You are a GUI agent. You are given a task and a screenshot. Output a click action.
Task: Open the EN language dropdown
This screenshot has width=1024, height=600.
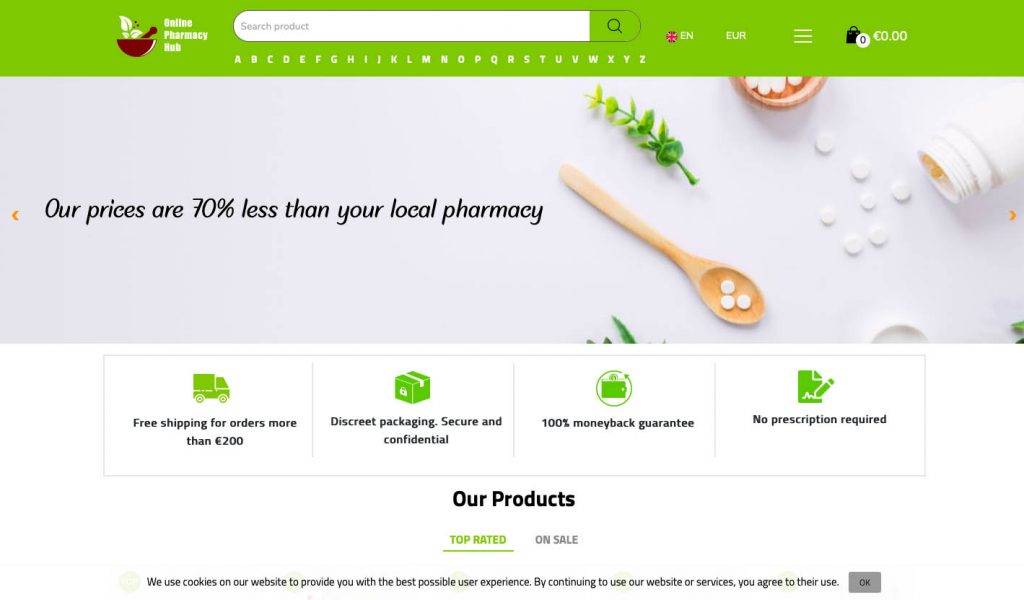(x=679, y=36)
